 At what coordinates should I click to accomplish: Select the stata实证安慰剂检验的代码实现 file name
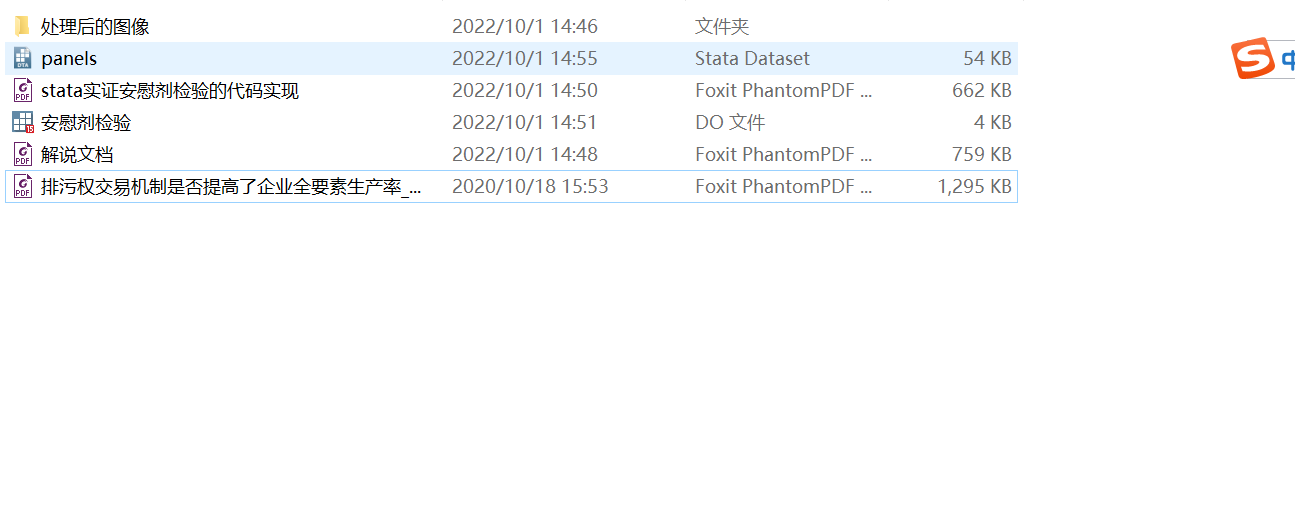(170, 91)
